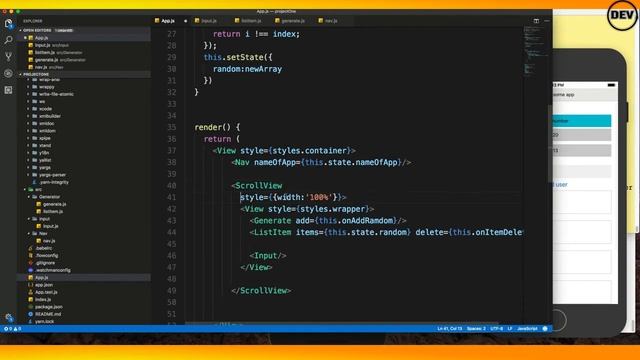
Task: Expand the yargs-parser folder
Action: coord(52,175)
